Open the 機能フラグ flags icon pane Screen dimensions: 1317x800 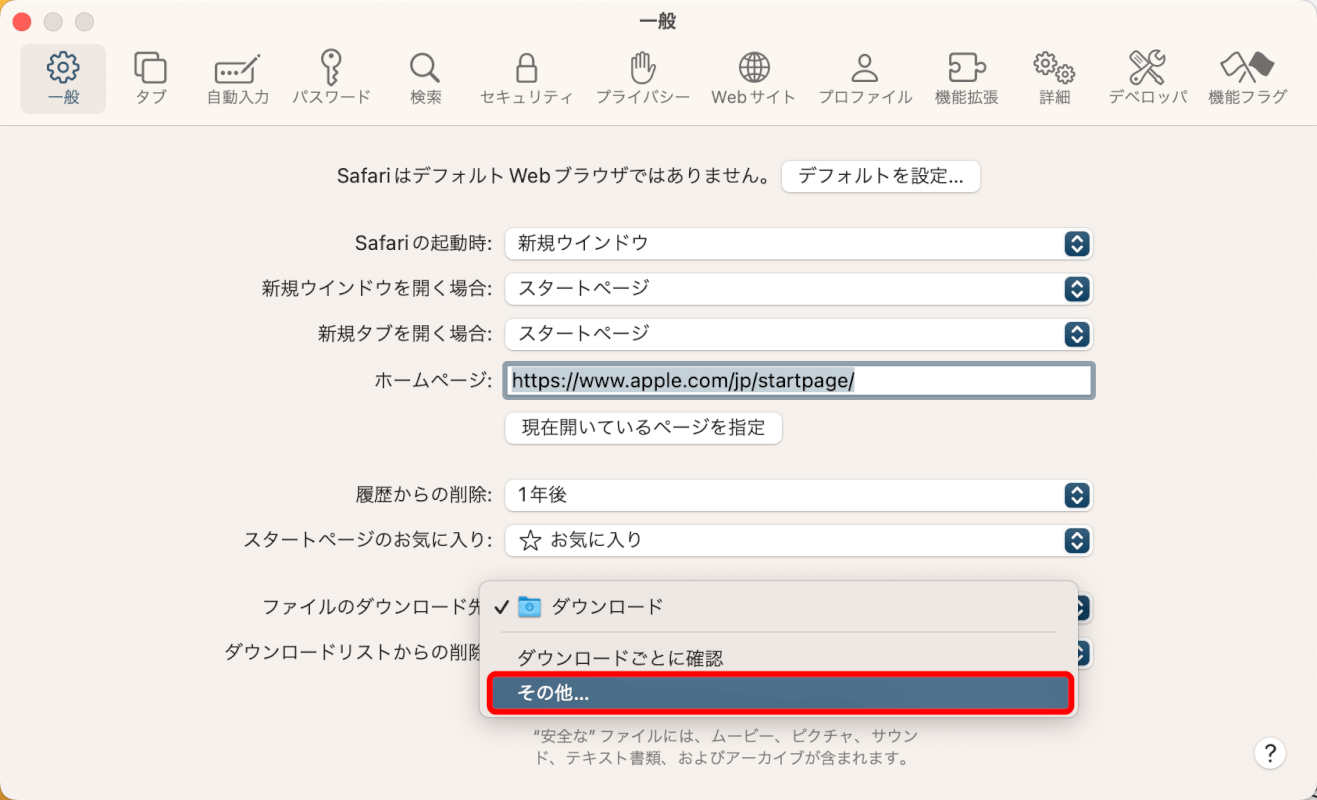1247,78
